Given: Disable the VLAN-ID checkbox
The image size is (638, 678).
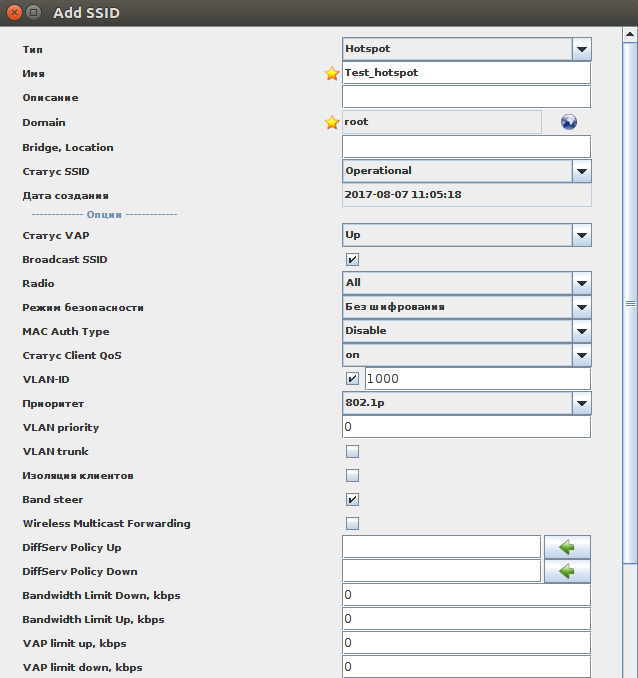Looking at the screenshot, I should pos(352,379).
